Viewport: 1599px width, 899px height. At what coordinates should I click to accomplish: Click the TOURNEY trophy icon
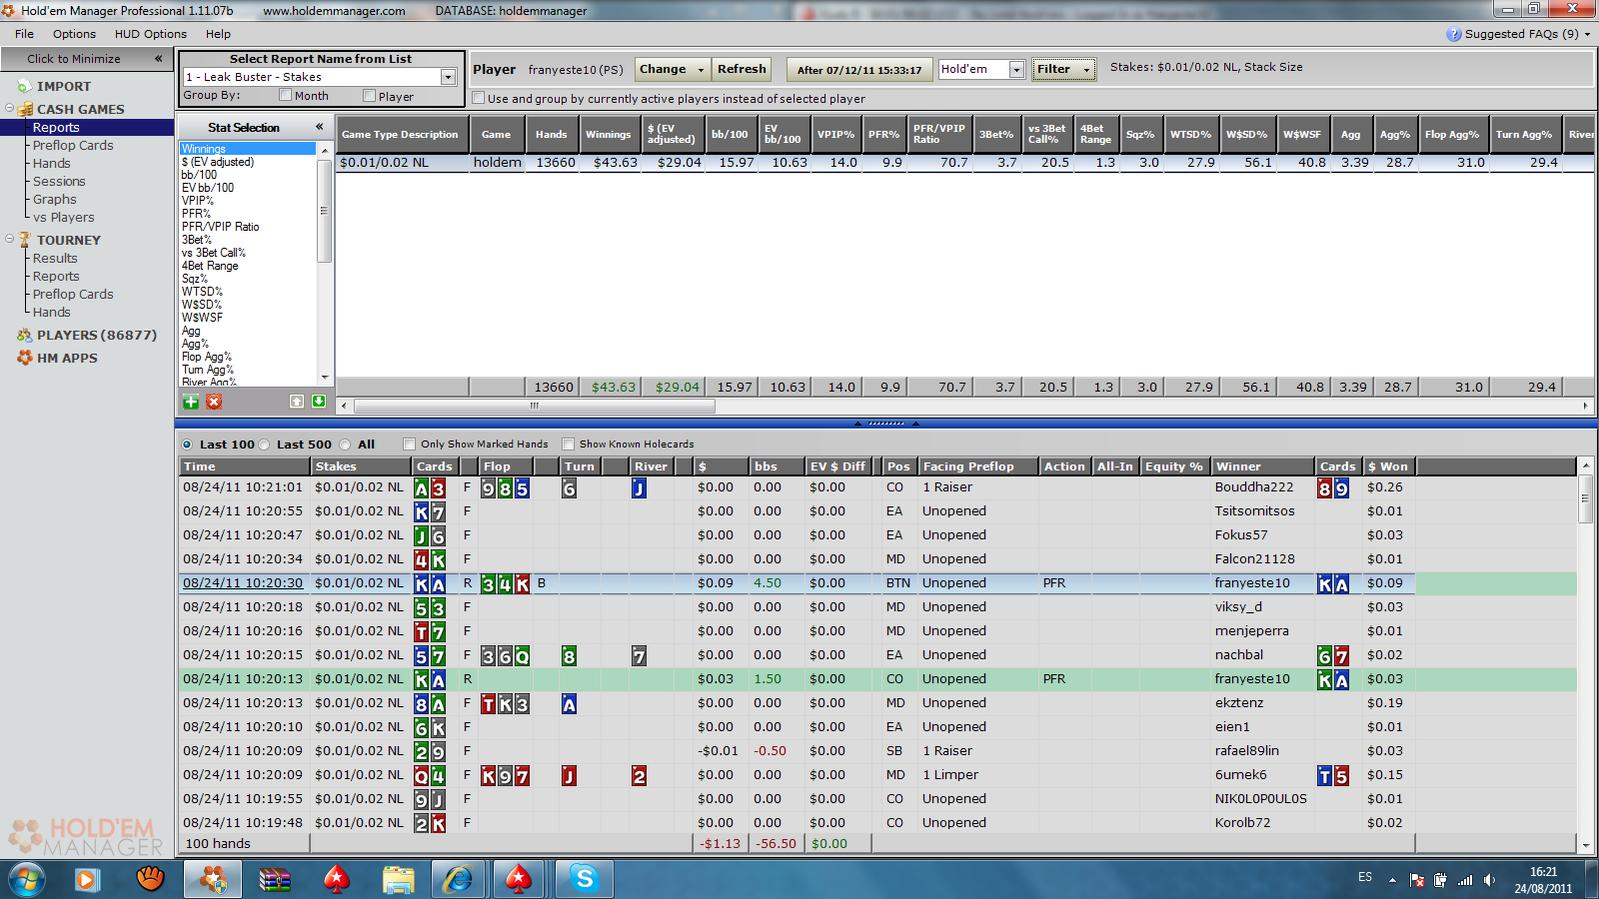click(26, 240)
